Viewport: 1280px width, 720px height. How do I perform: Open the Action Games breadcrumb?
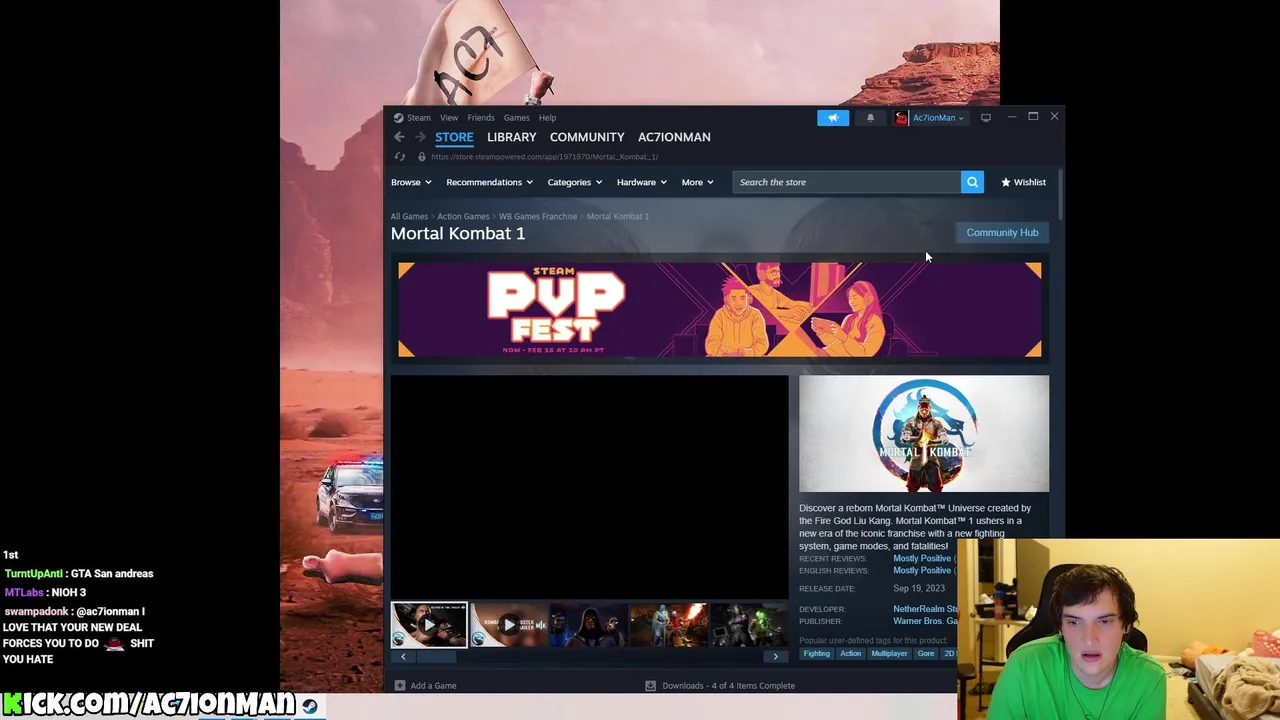[463, 216]
